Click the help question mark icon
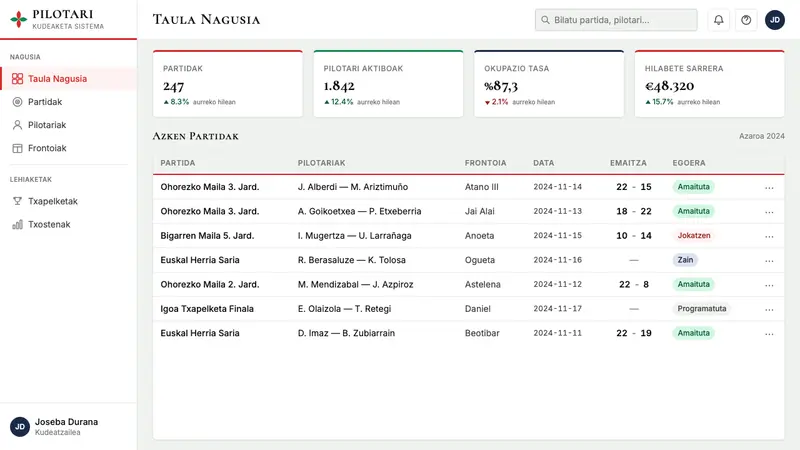 [746, 20]
